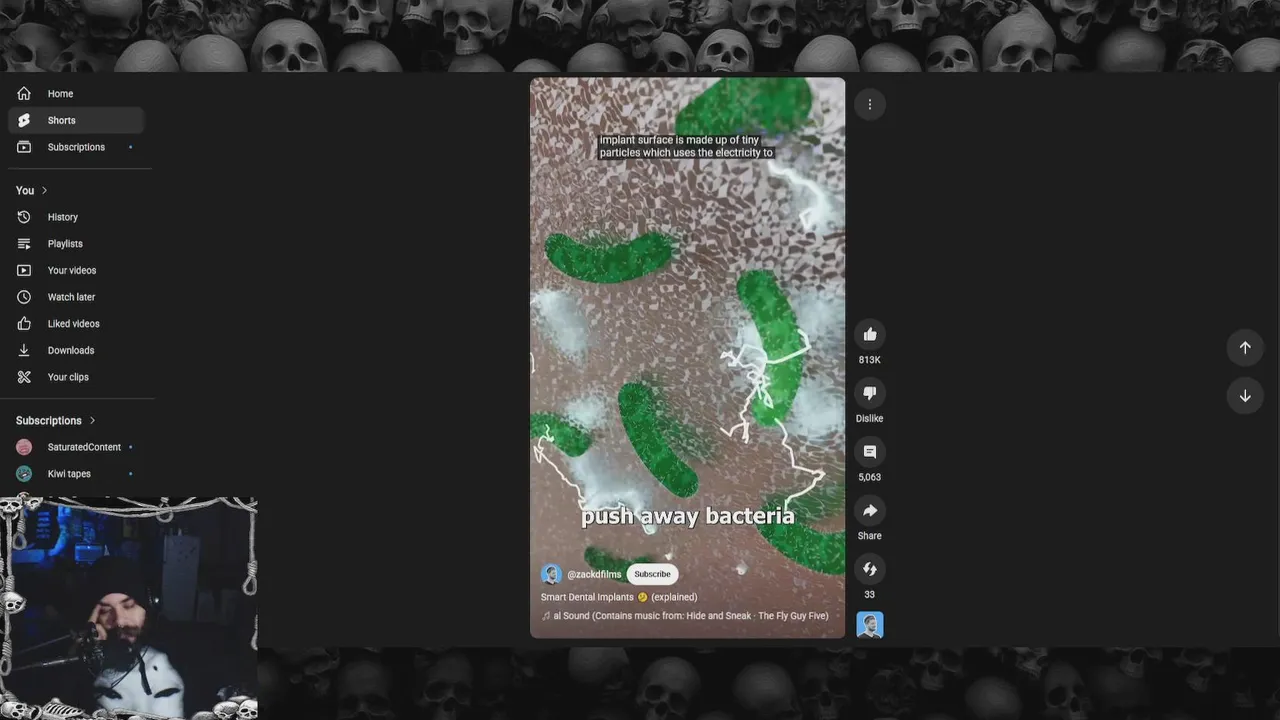Click the SaturatedContent channel avatar

24,447
